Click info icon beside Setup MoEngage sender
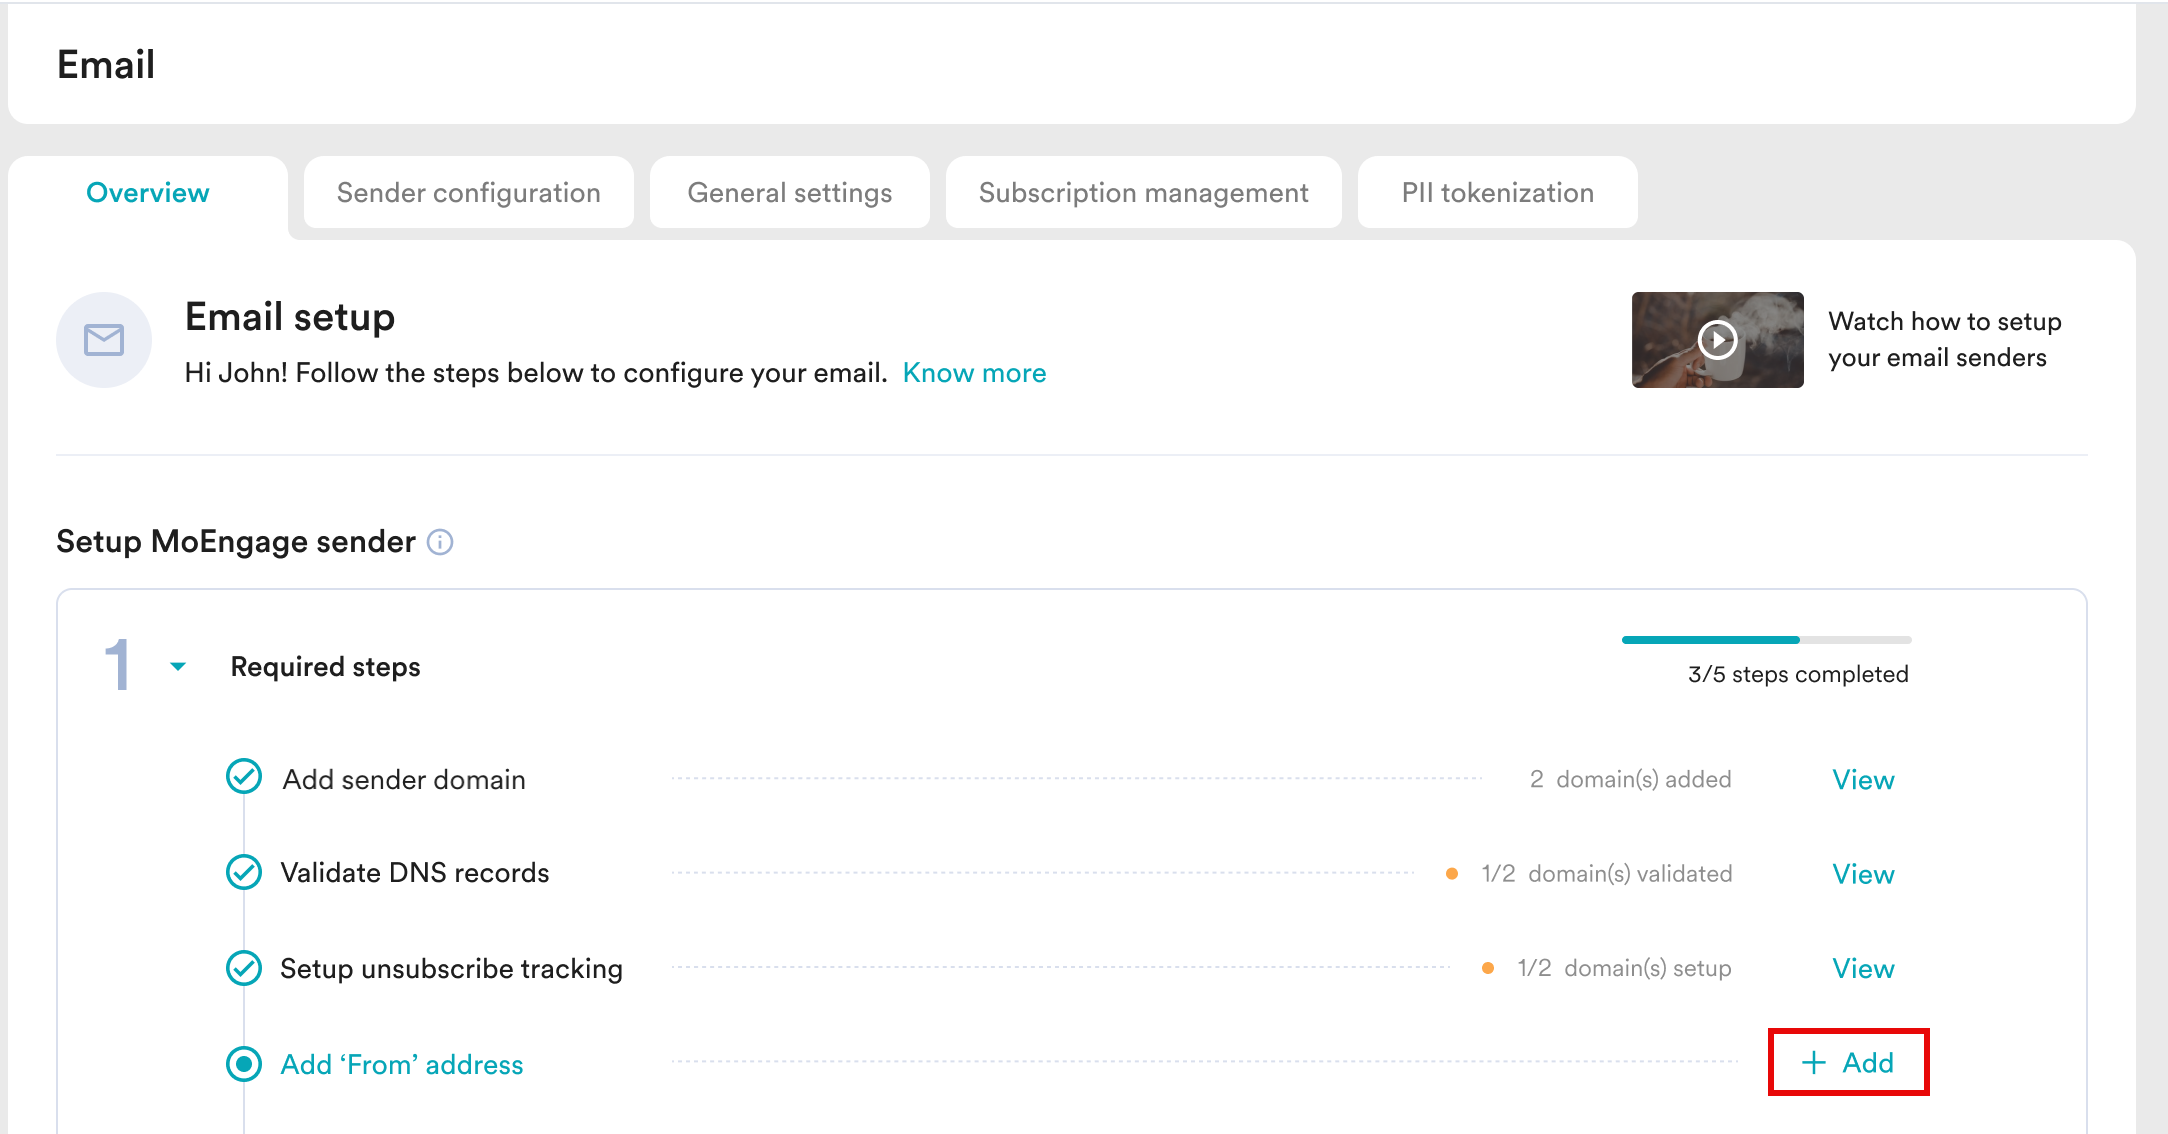 pos(440,542)
